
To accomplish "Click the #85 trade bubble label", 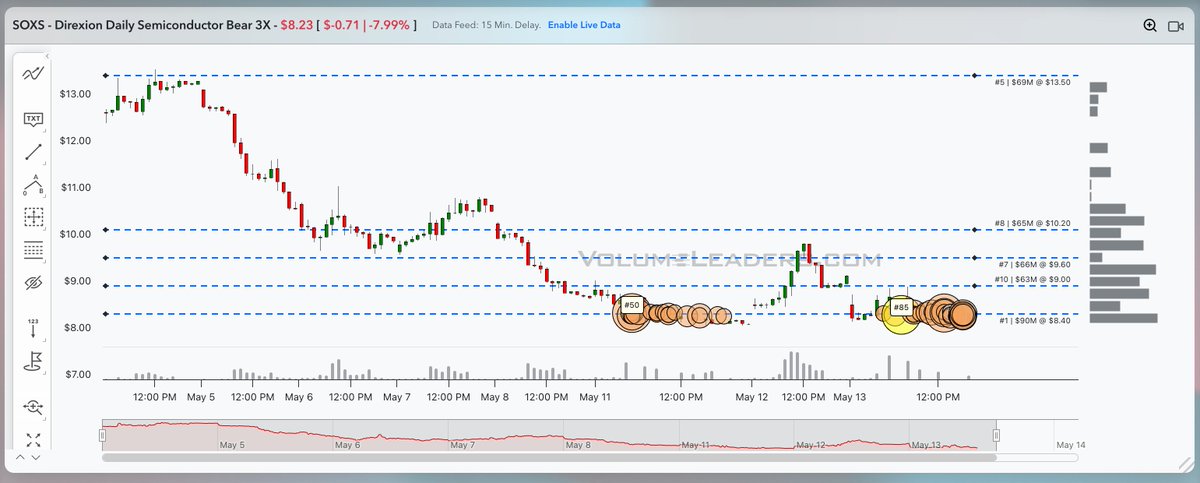I will [x=900, y=307].
